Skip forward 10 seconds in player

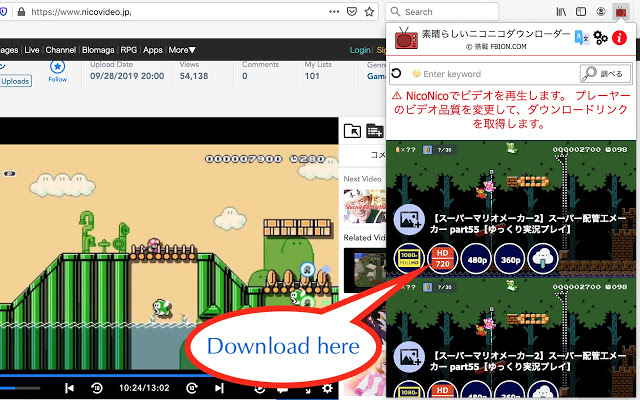pyautogui.click(x=192, y=388)
